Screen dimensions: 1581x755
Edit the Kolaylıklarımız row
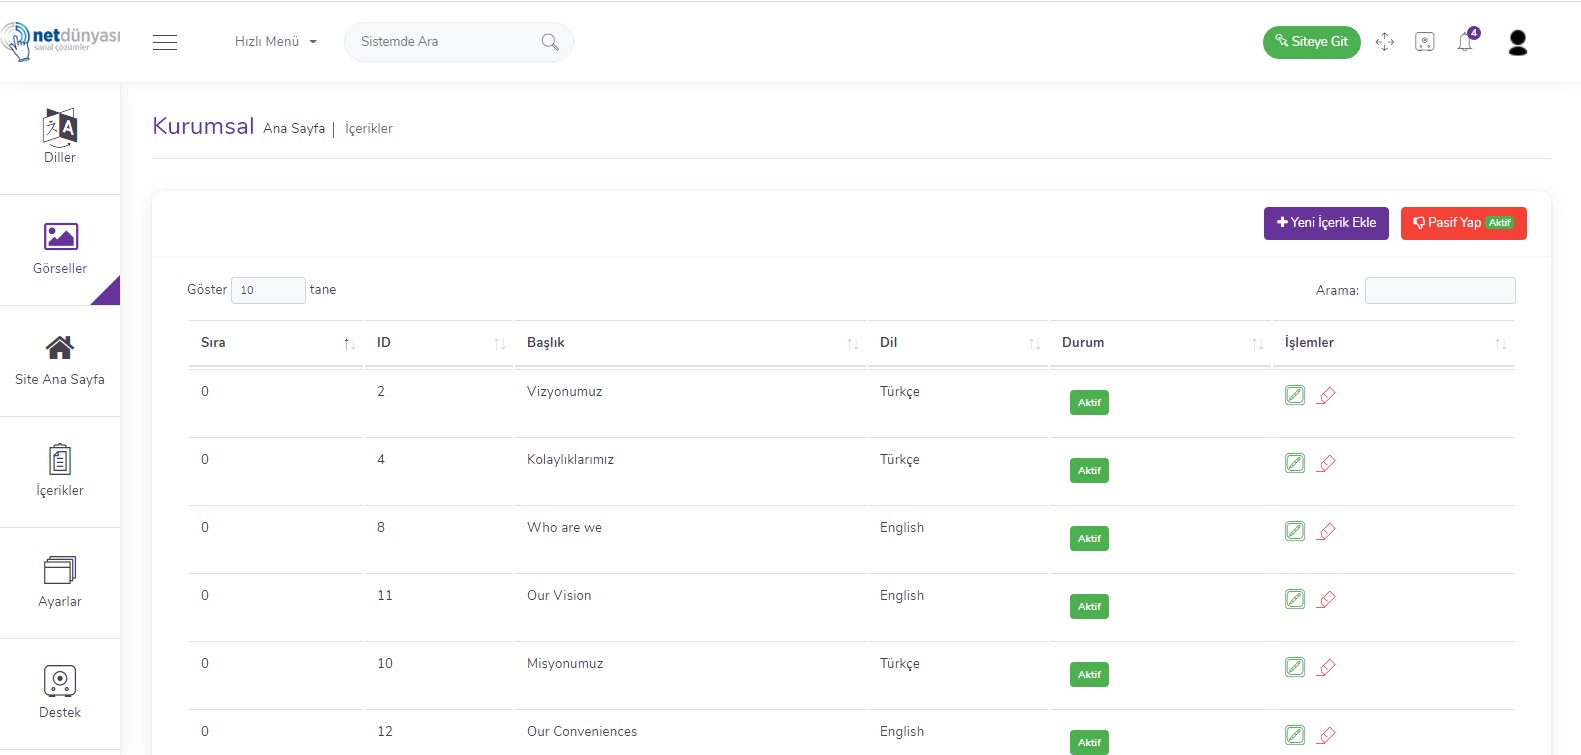(x=1295, y=463)
